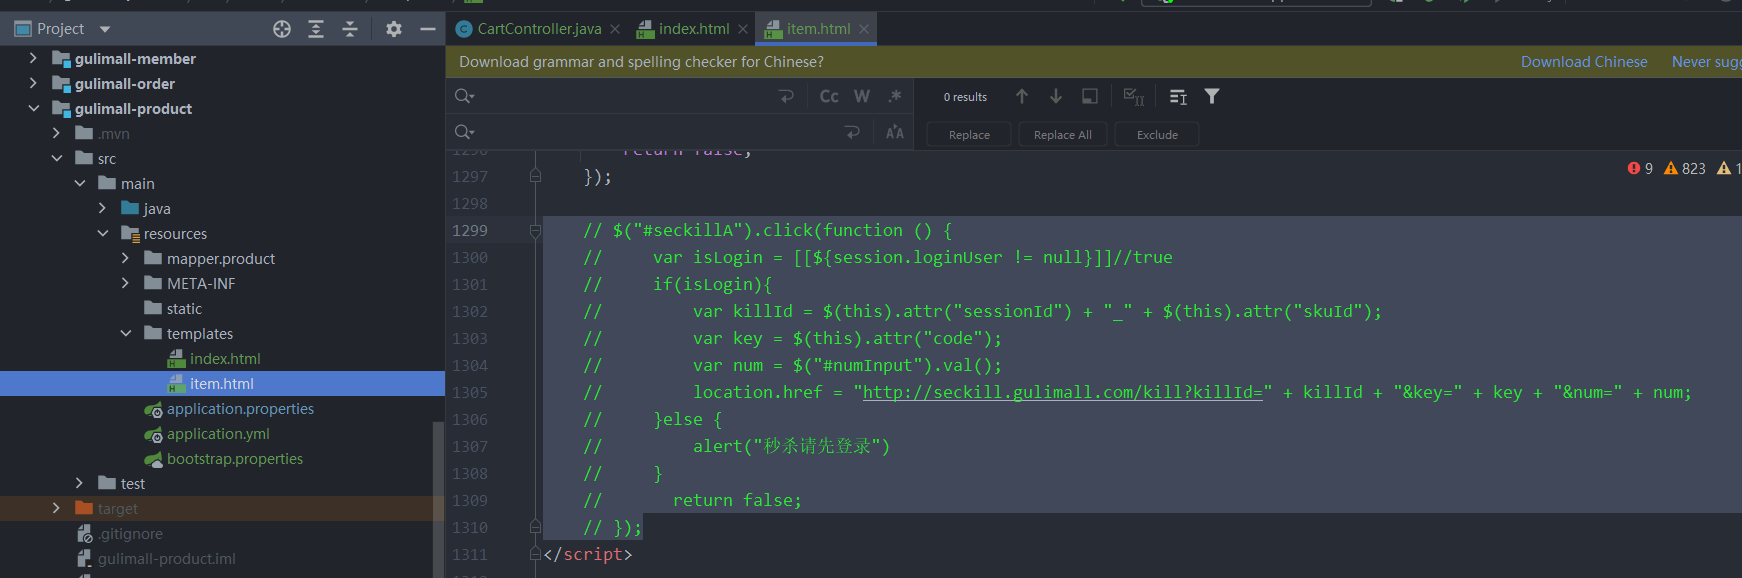Collapse the resources folder
This screenshot has height=578, width=1742.
click(102, 233)
